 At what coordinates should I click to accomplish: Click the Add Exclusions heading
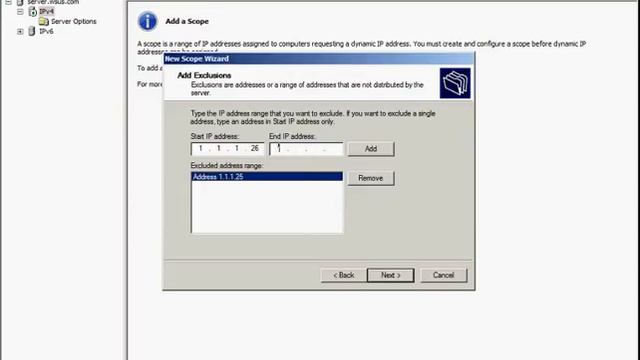coord(204,76)
